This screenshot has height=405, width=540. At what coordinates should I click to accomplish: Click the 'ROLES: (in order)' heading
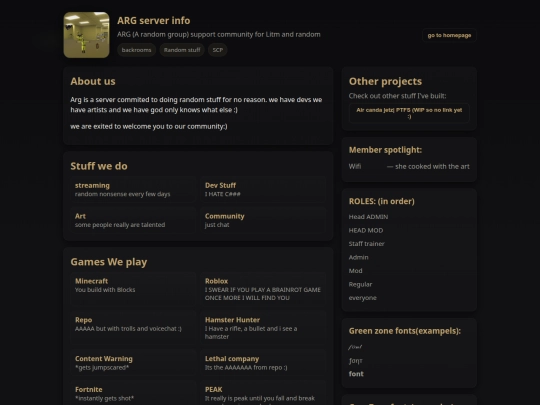pos(382,201)
